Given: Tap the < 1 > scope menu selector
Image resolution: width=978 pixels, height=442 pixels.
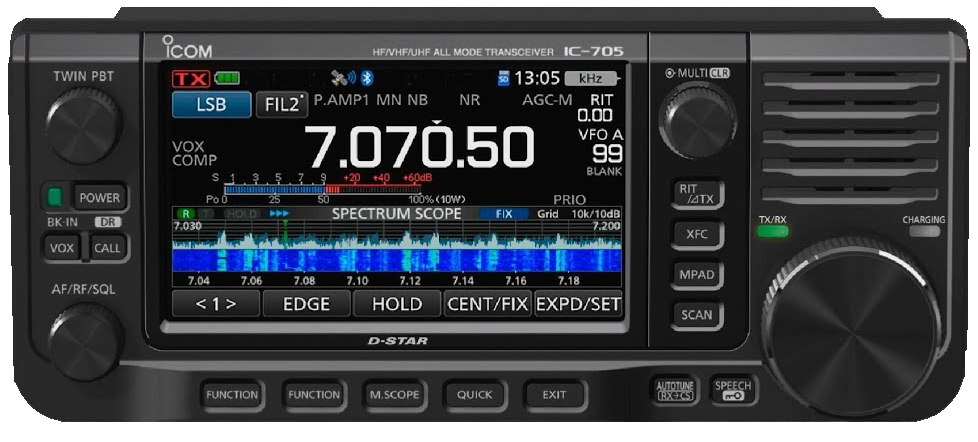Looking at the screenshot, I should 216,304.
